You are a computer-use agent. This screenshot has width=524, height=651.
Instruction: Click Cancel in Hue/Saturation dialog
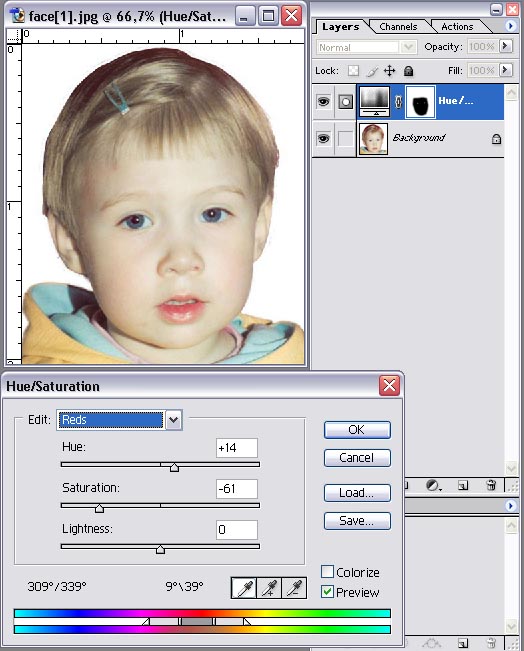pos(357,458)
